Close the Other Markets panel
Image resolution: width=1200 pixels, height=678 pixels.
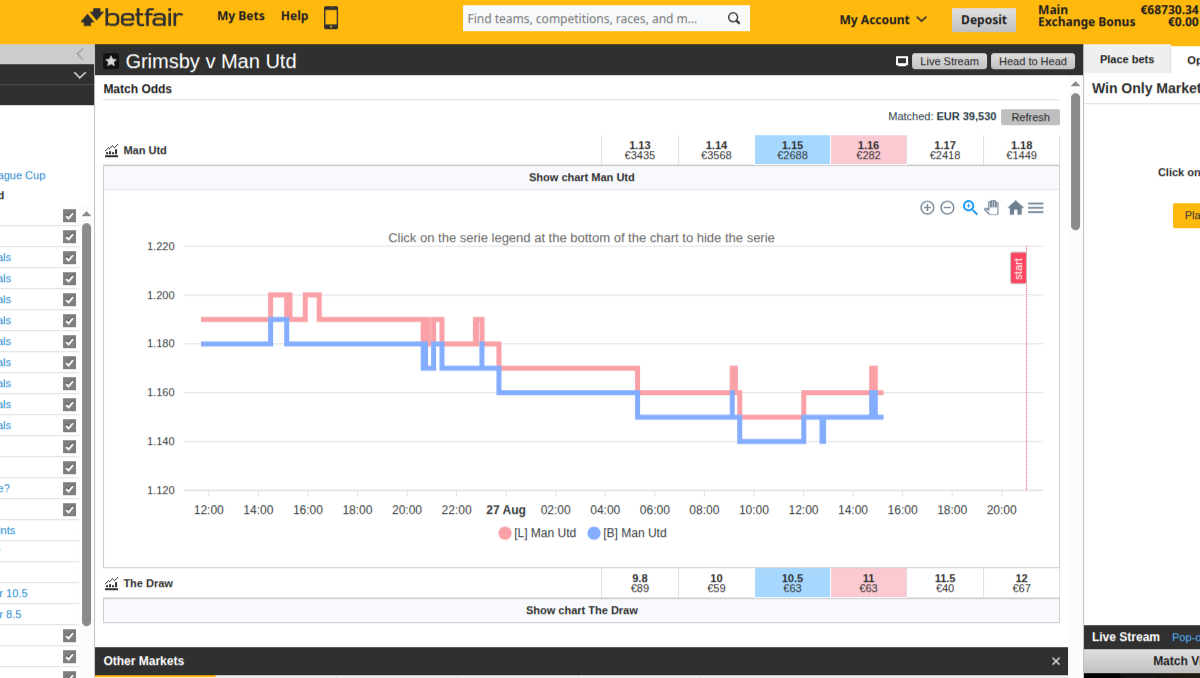[x=1056, y=661]
